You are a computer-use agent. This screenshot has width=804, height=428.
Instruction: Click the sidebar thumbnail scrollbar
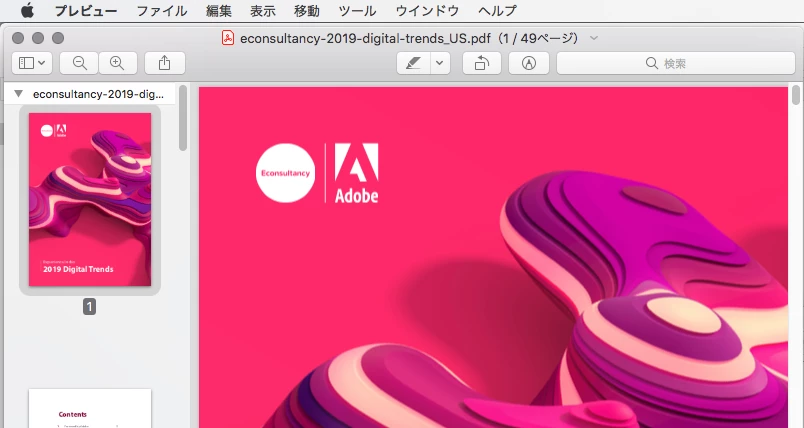coord(183,118)
